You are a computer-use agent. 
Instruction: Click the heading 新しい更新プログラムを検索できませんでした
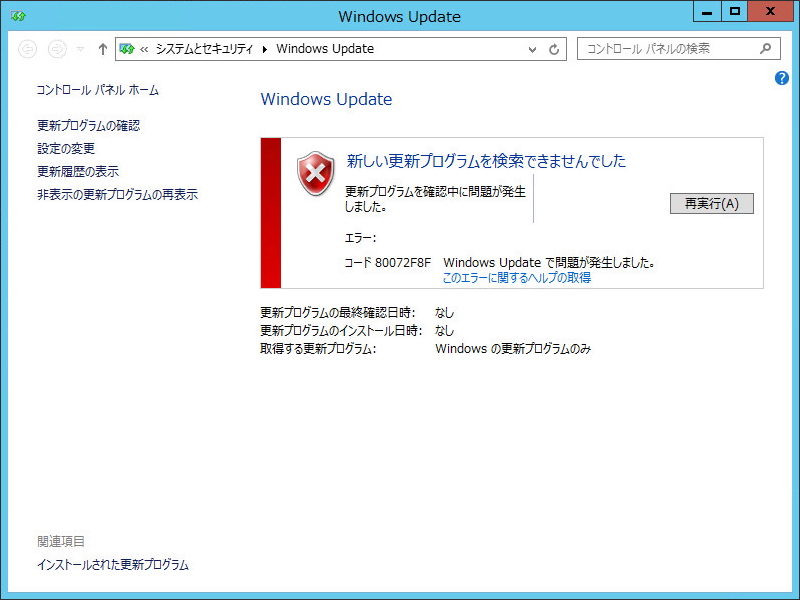point(486,161)
